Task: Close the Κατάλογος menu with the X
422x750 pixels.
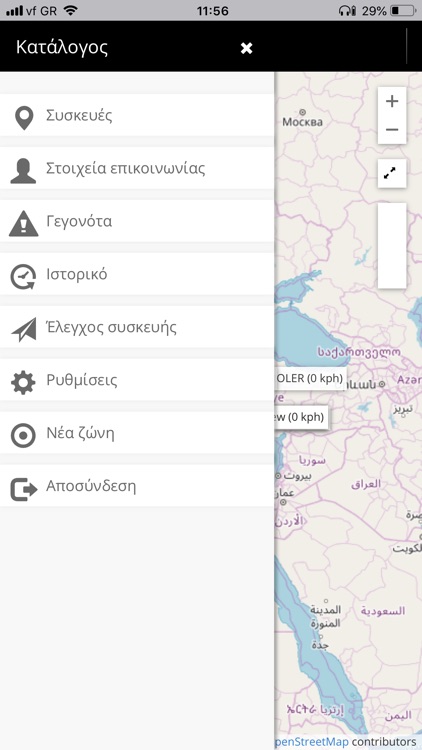Action: 246,48
